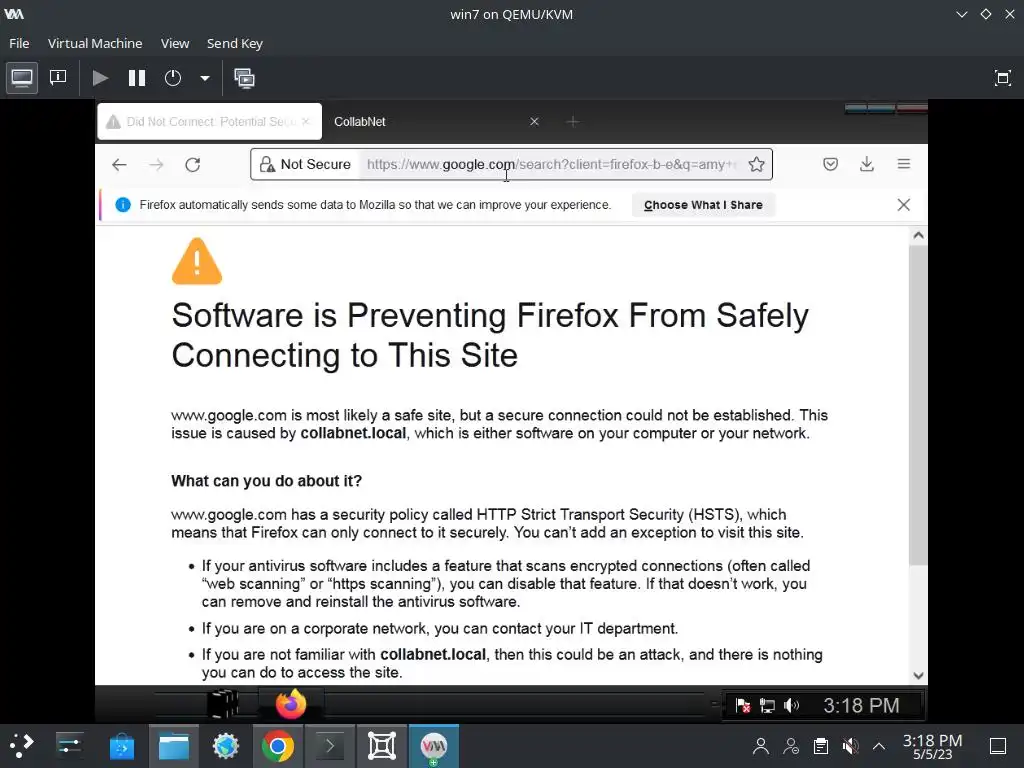Show desktop via panel corner button
The width and height of the screenshot is (1024, 768).
click(998, 746)
